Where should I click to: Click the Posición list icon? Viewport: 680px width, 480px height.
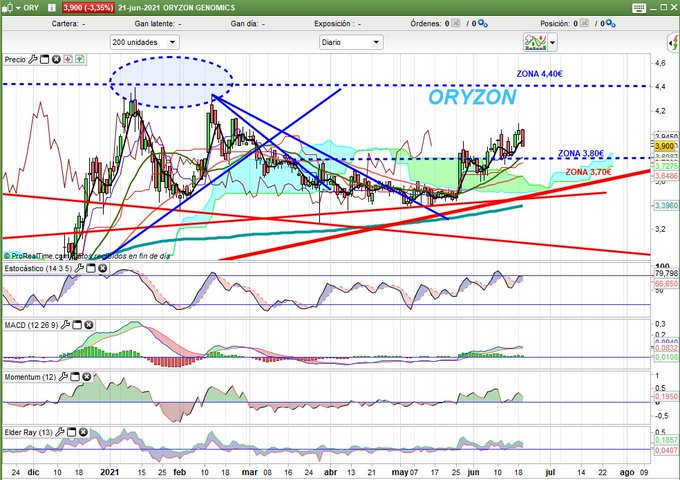coord(585,23)
